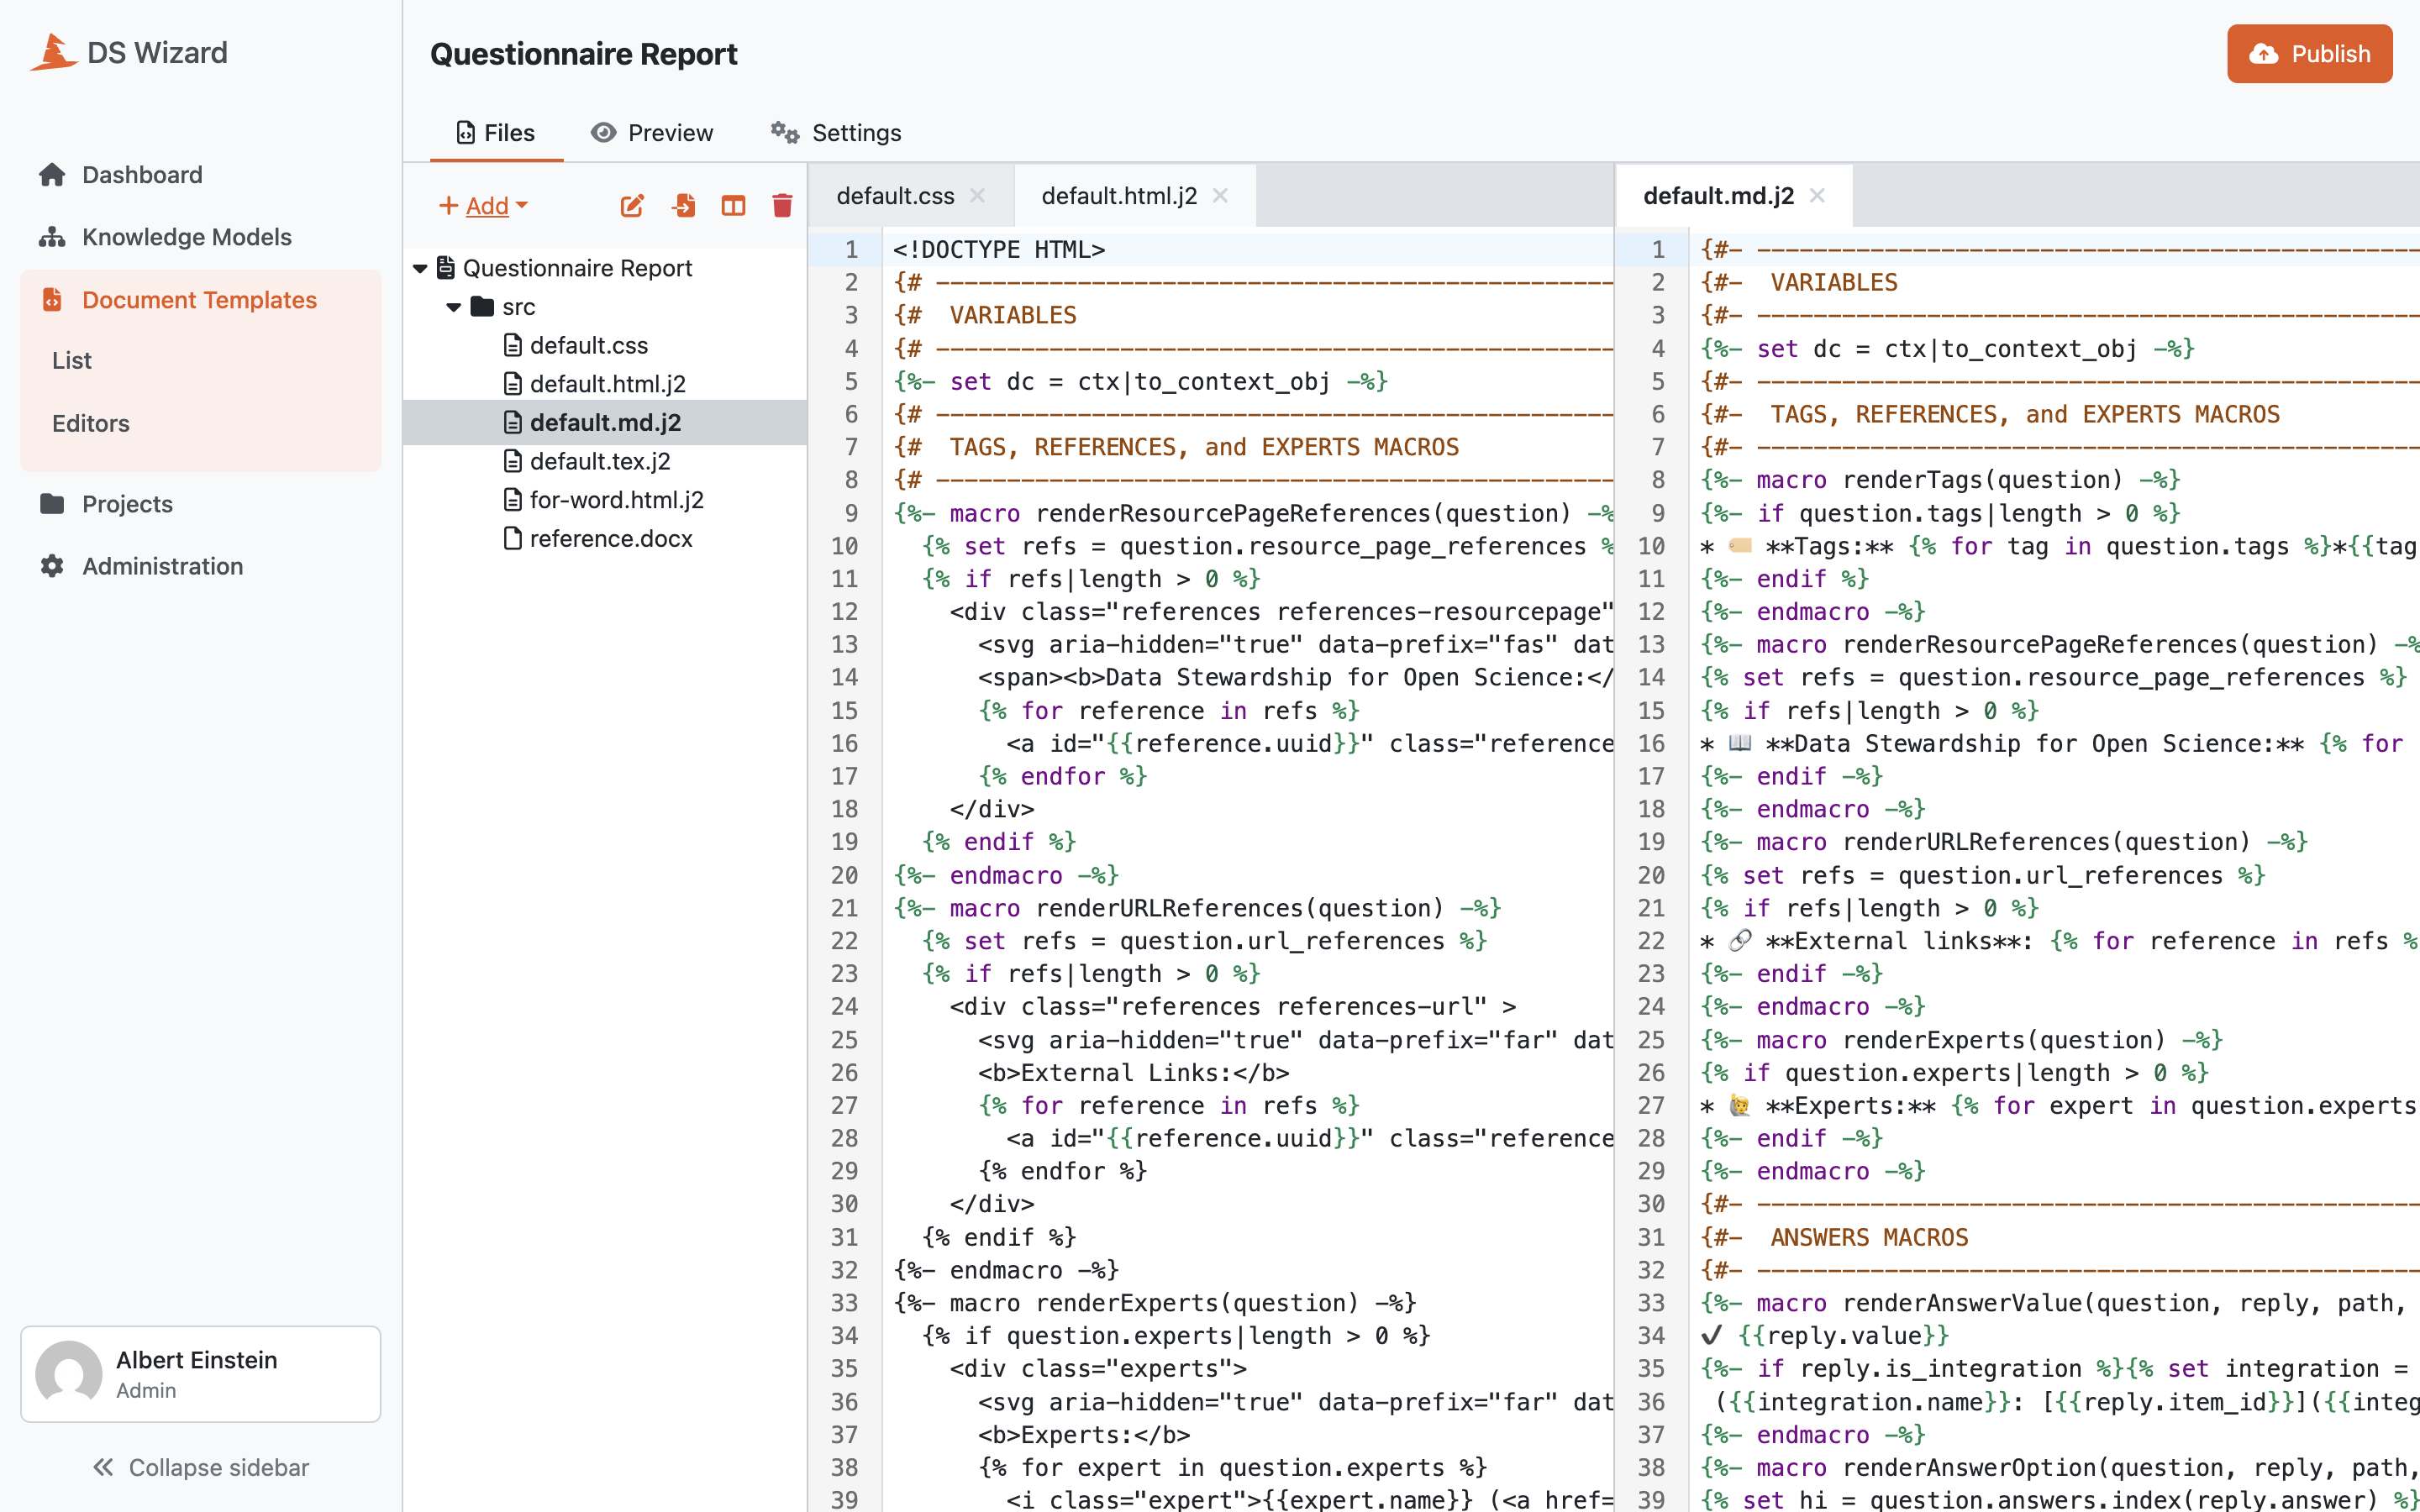Click the red trash delete icon
The width and height of the screenshot is (2420, 1512).
(x=782, y=206)
